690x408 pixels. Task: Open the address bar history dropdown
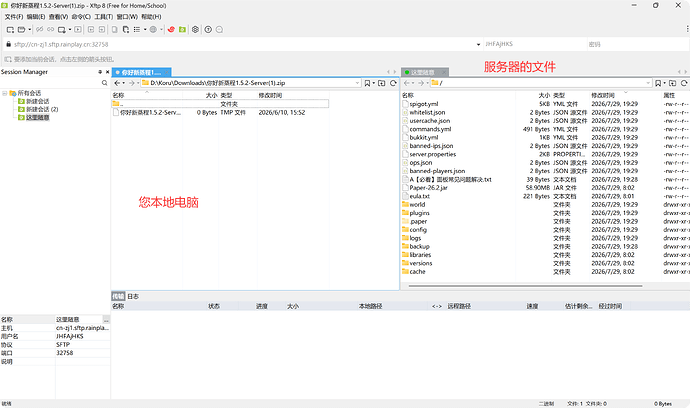click(x=478, y=44)
